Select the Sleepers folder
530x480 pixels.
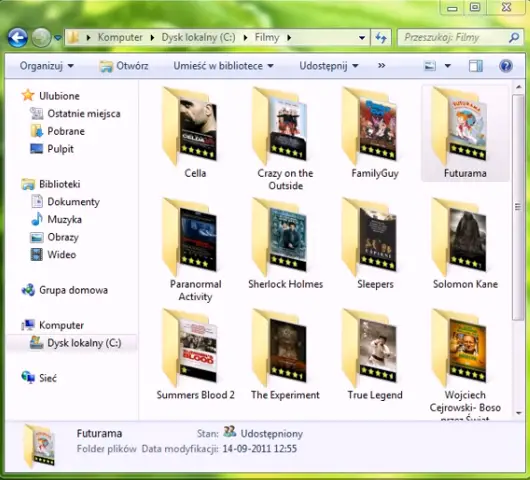click(x=375, y=244)
